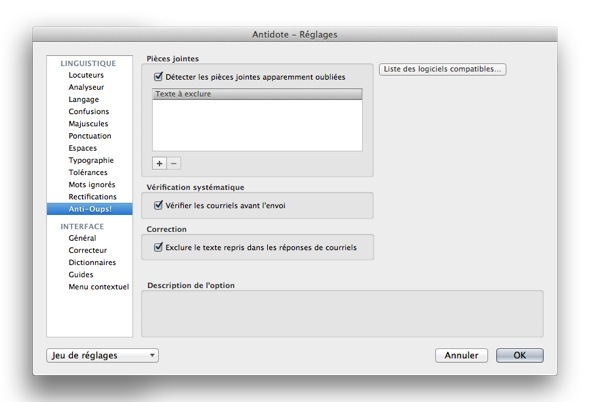Image resolution: width=596 pixels, height=402 pixels.
Task: Open Ponctuation settings
Action: [x=90, y=136]
